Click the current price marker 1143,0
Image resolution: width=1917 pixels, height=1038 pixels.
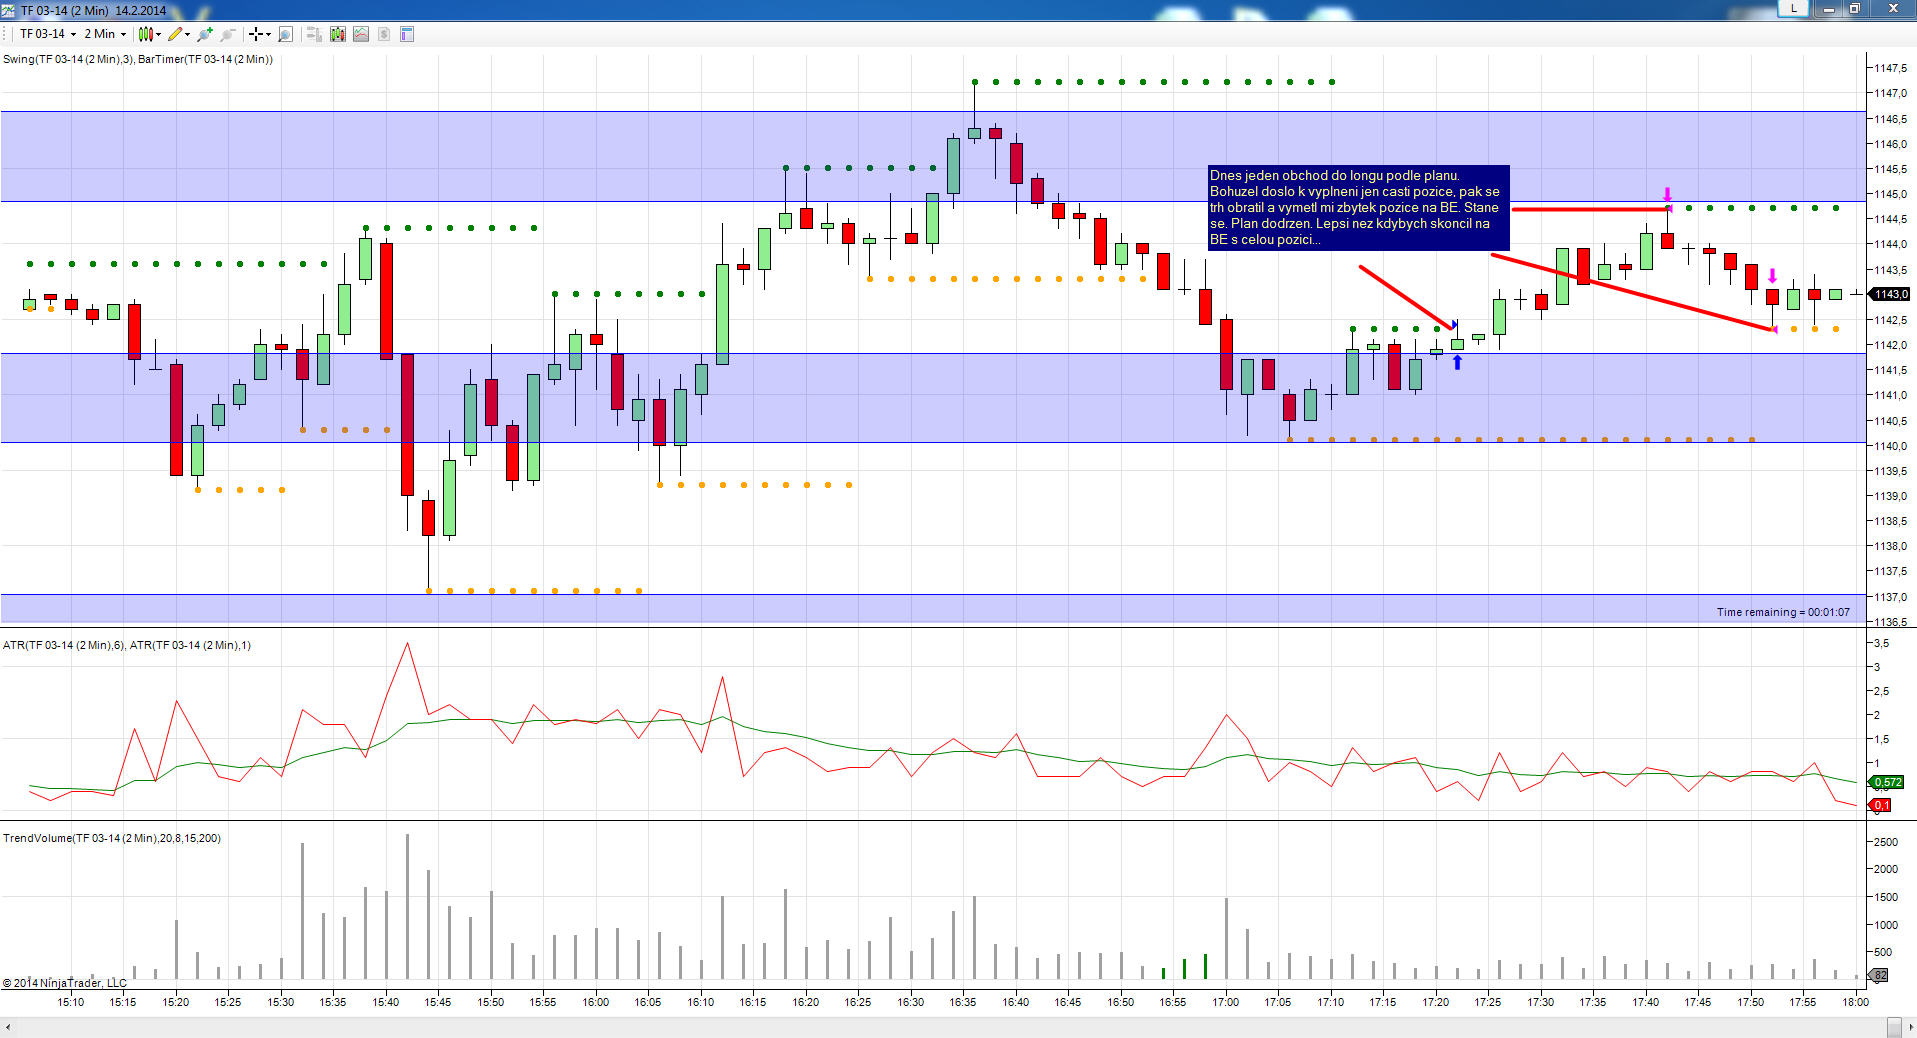tap(1890, 294)
